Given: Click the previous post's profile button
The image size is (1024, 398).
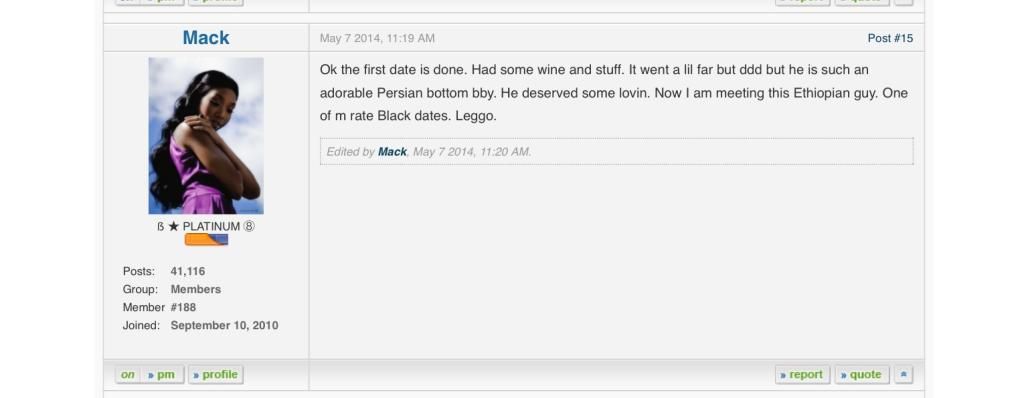Looking at the screenshot, I should (216, 1).
